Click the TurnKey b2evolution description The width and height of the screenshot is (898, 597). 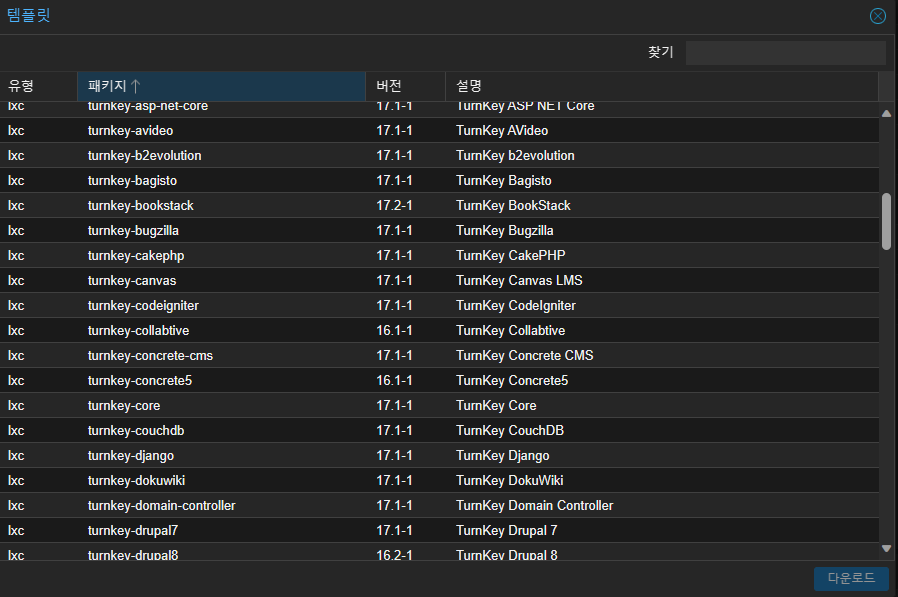pyautogui.click(x=515, y=156)
